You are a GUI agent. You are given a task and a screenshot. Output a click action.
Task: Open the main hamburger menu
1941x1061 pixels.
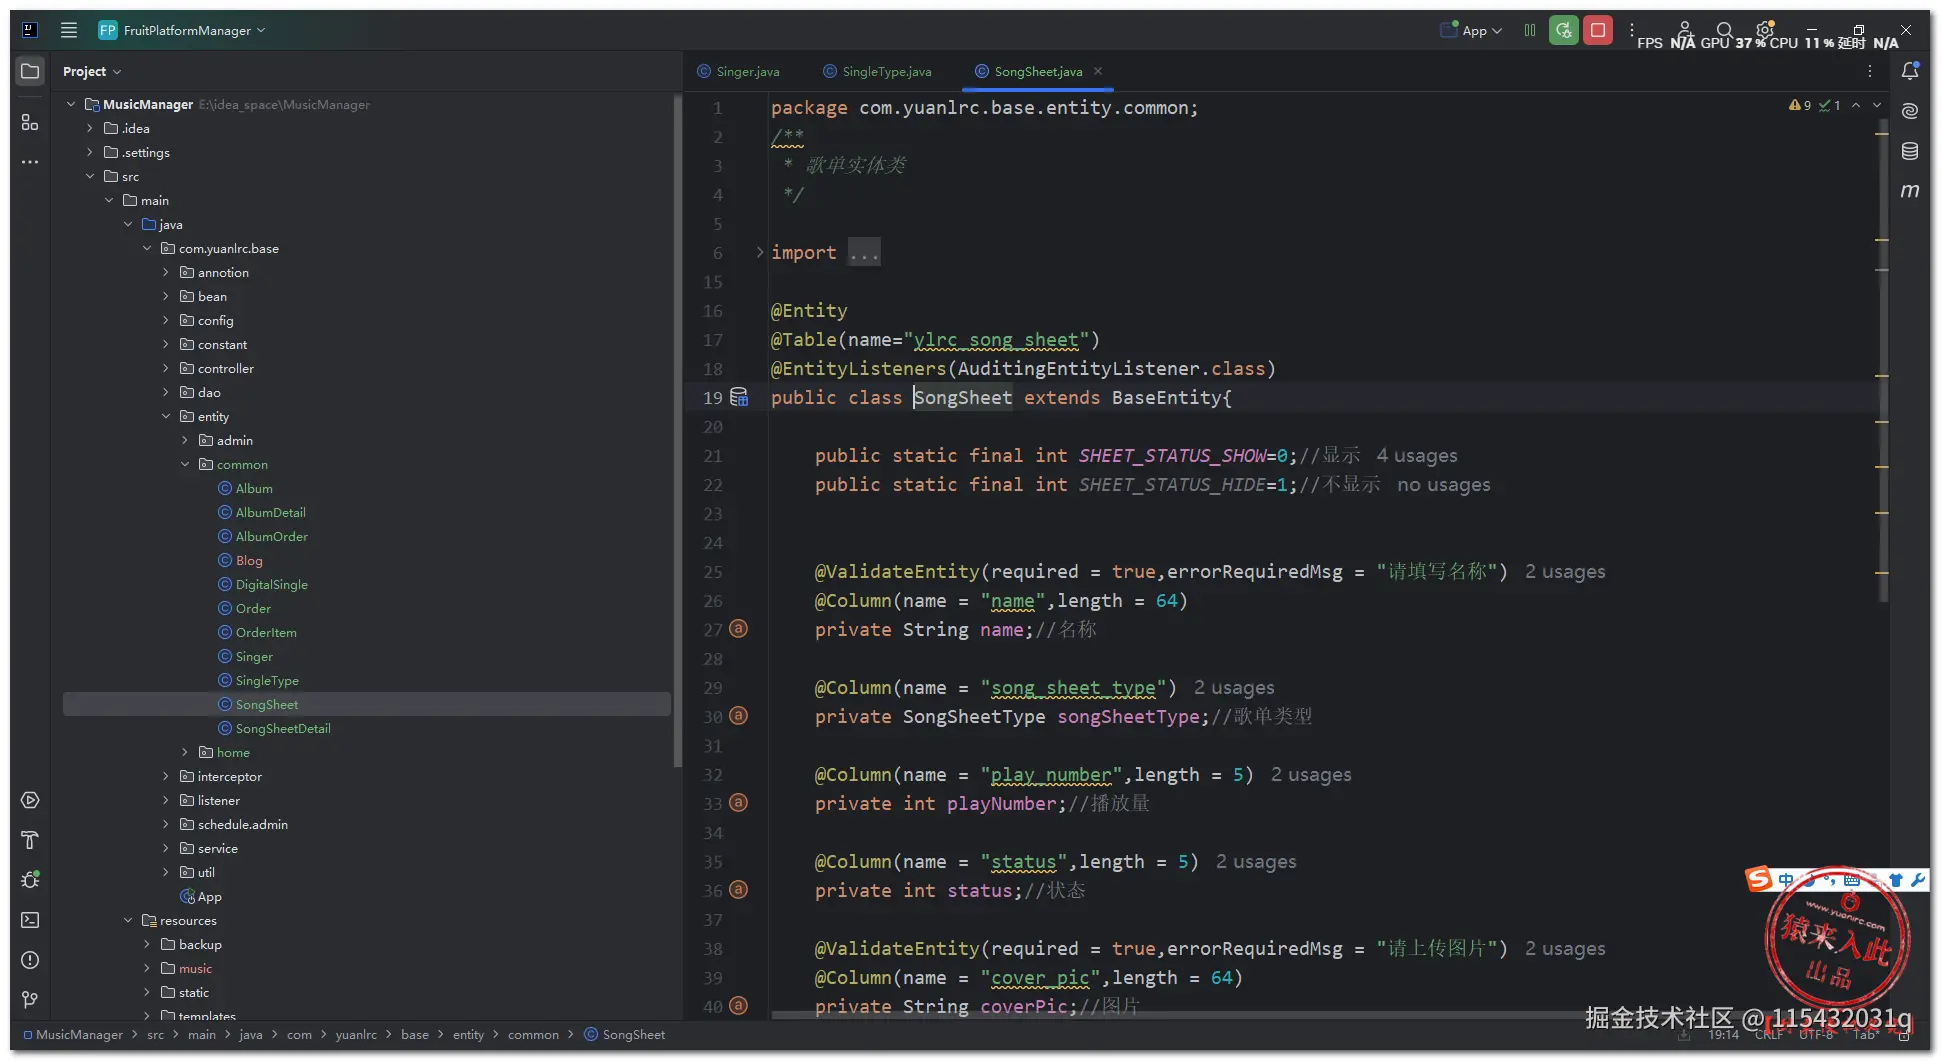69,30
